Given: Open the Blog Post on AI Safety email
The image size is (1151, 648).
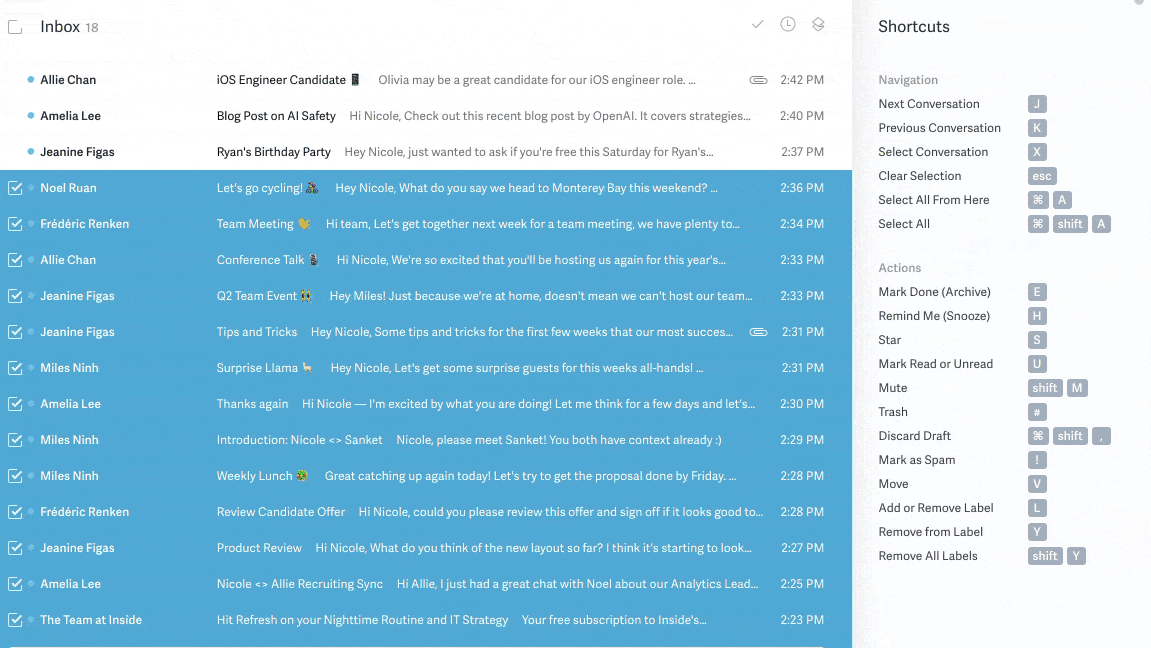Looking at the screenshot, I should point(276,116).
